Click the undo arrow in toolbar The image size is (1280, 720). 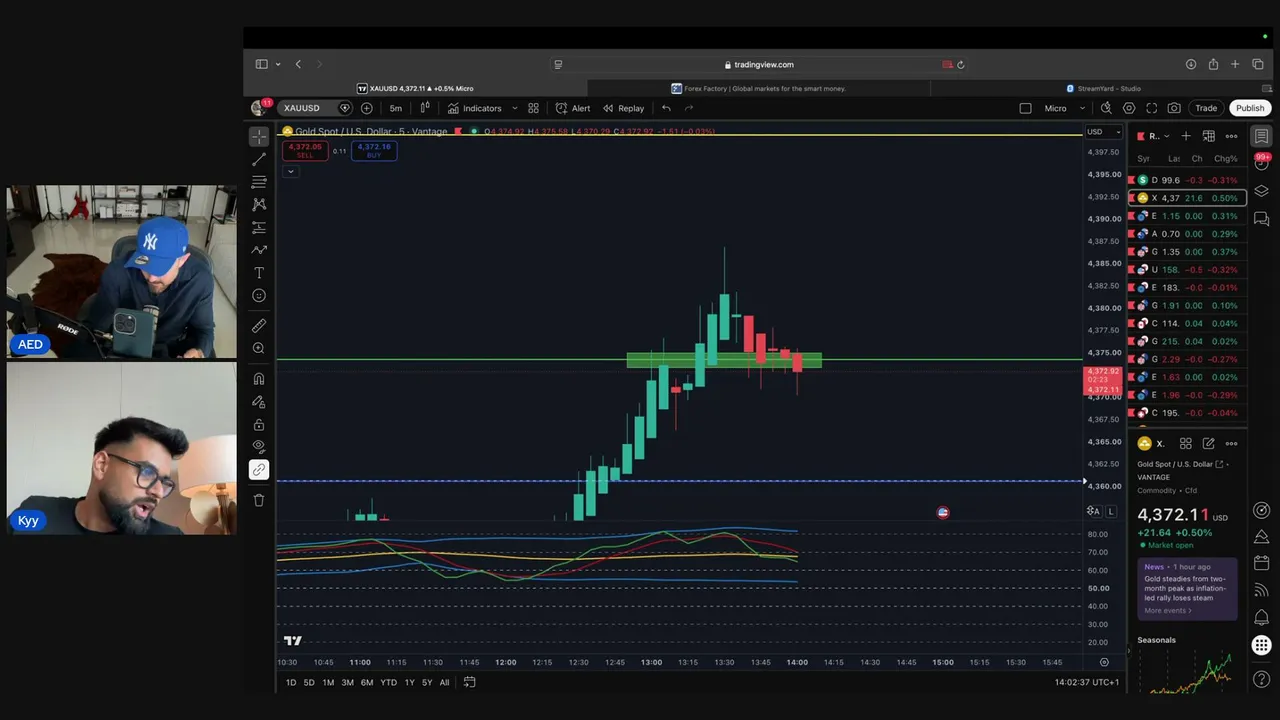click(666, 108)
